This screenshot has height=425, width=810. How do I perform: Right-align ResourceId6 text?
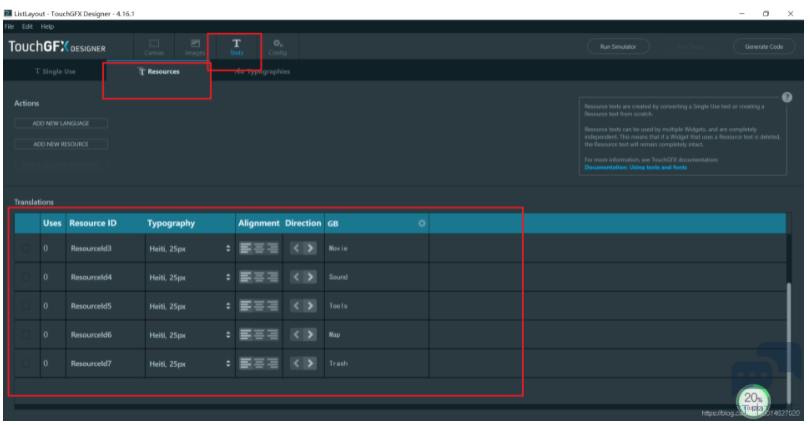[272, 335]
